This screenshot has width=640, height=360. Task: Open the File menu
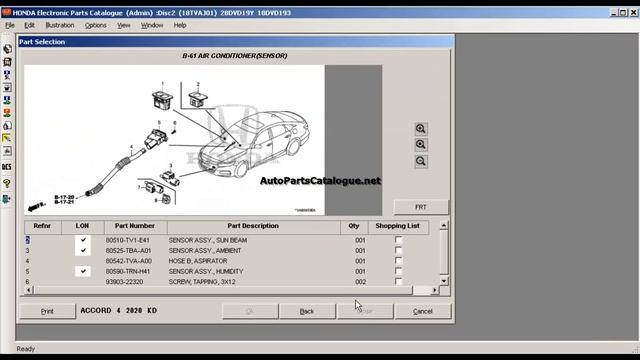10,25
